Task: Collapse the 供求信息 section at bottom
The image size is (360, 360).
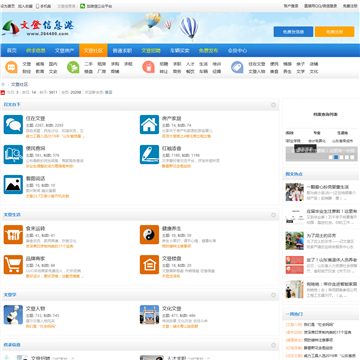Action: 274,345
